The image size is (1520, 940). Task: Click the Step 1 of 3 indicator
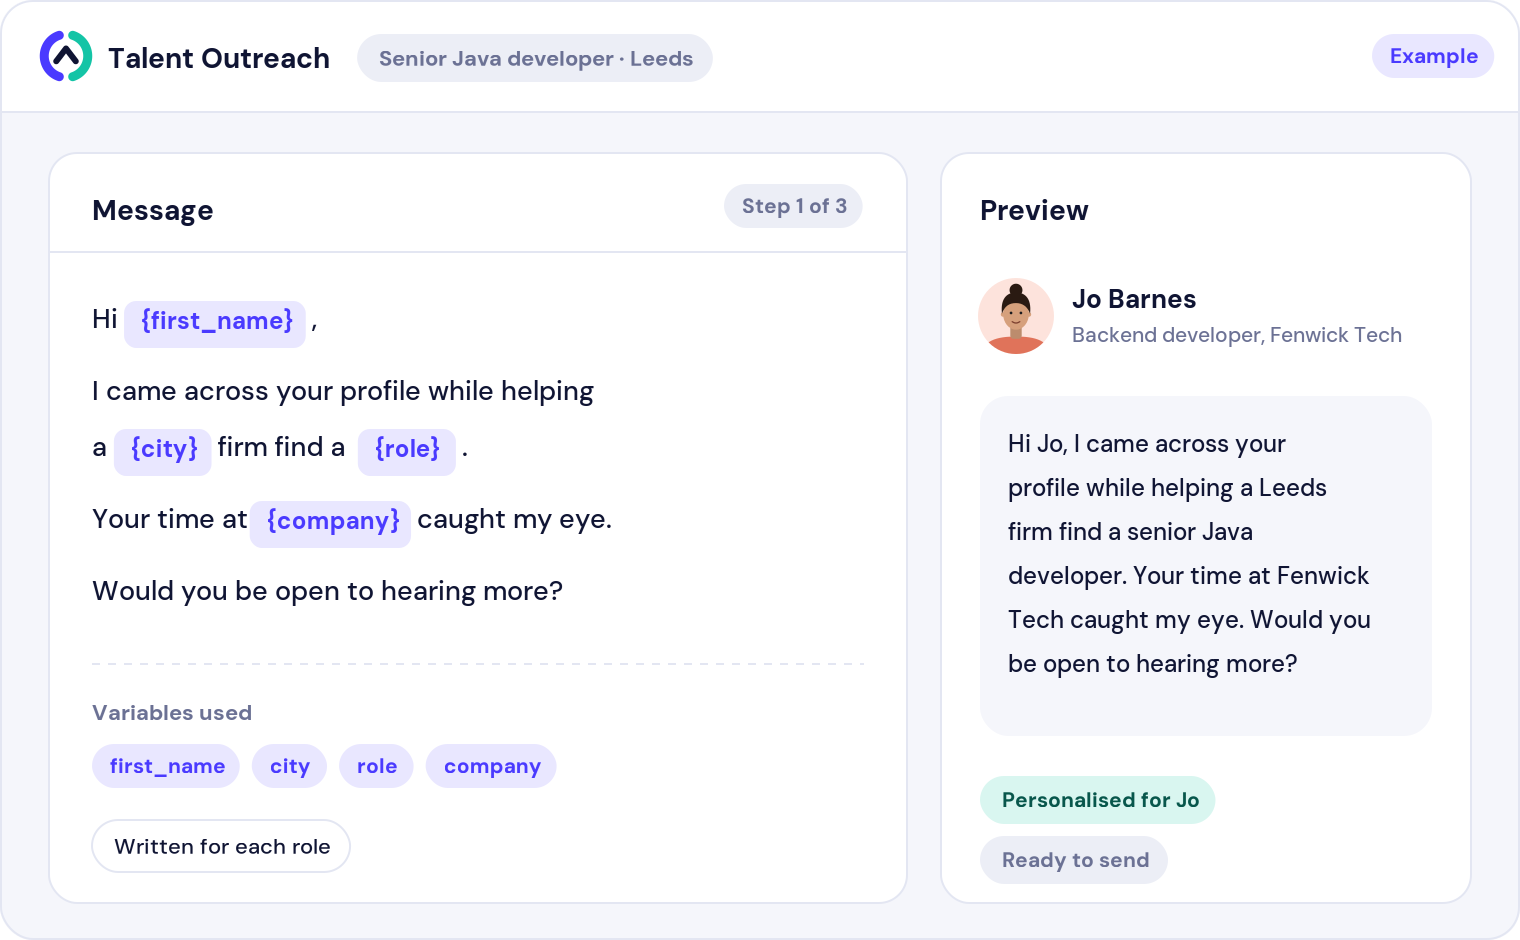click(x=794, y=206)
